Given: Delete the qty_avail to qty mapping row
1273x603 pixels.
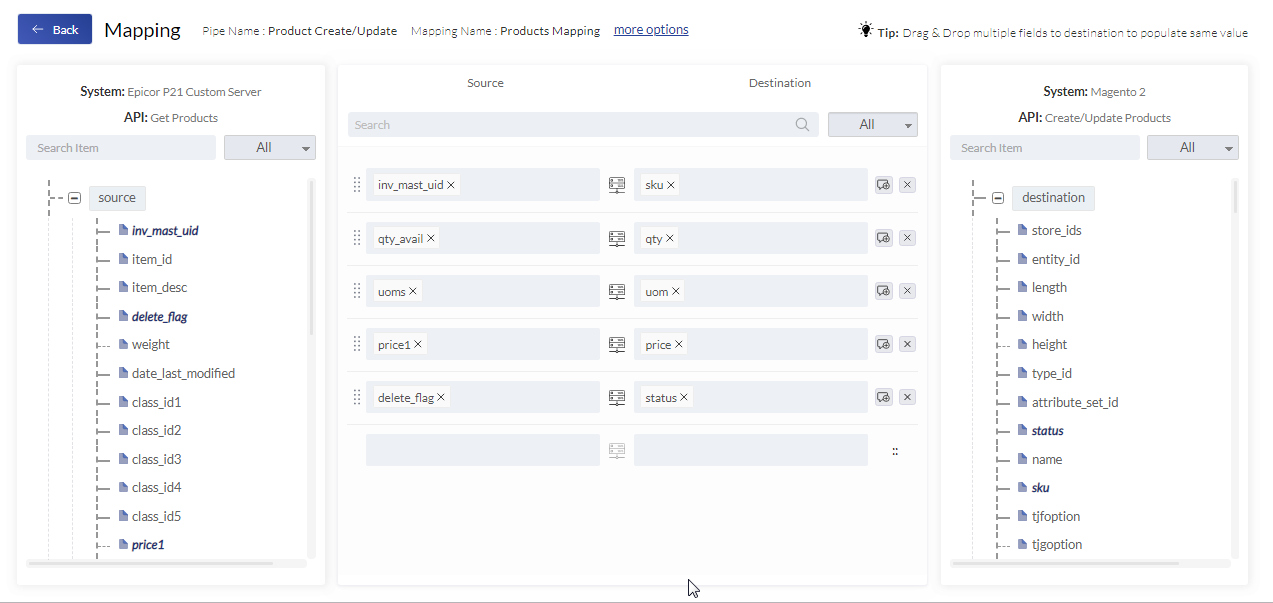Looking at the screenshot, I should 907,238.
